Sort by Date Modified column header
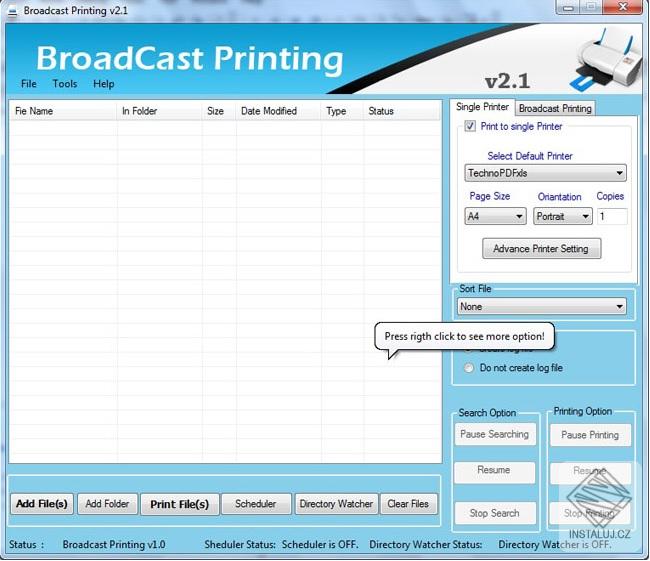Image resolution: width=650 pixels, height=561 pixels. pyautogui.click(x=279, y=111)
